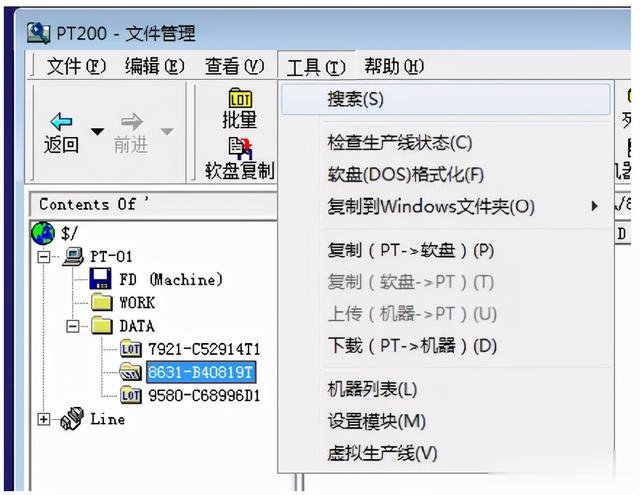
Task: Open the 文件(F) menu
Action: 76,66
